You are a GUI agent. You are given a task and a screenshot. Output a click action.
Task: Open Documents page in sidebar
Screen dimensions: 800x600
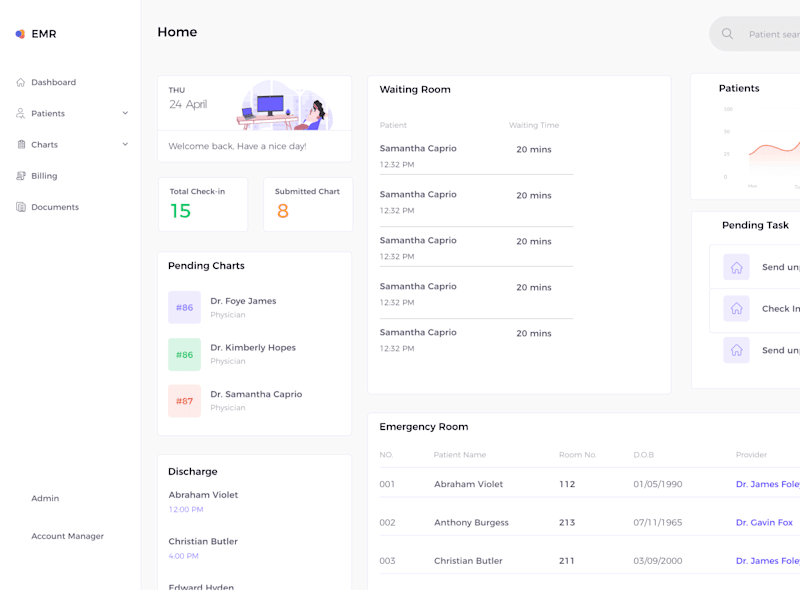[55, 207]
